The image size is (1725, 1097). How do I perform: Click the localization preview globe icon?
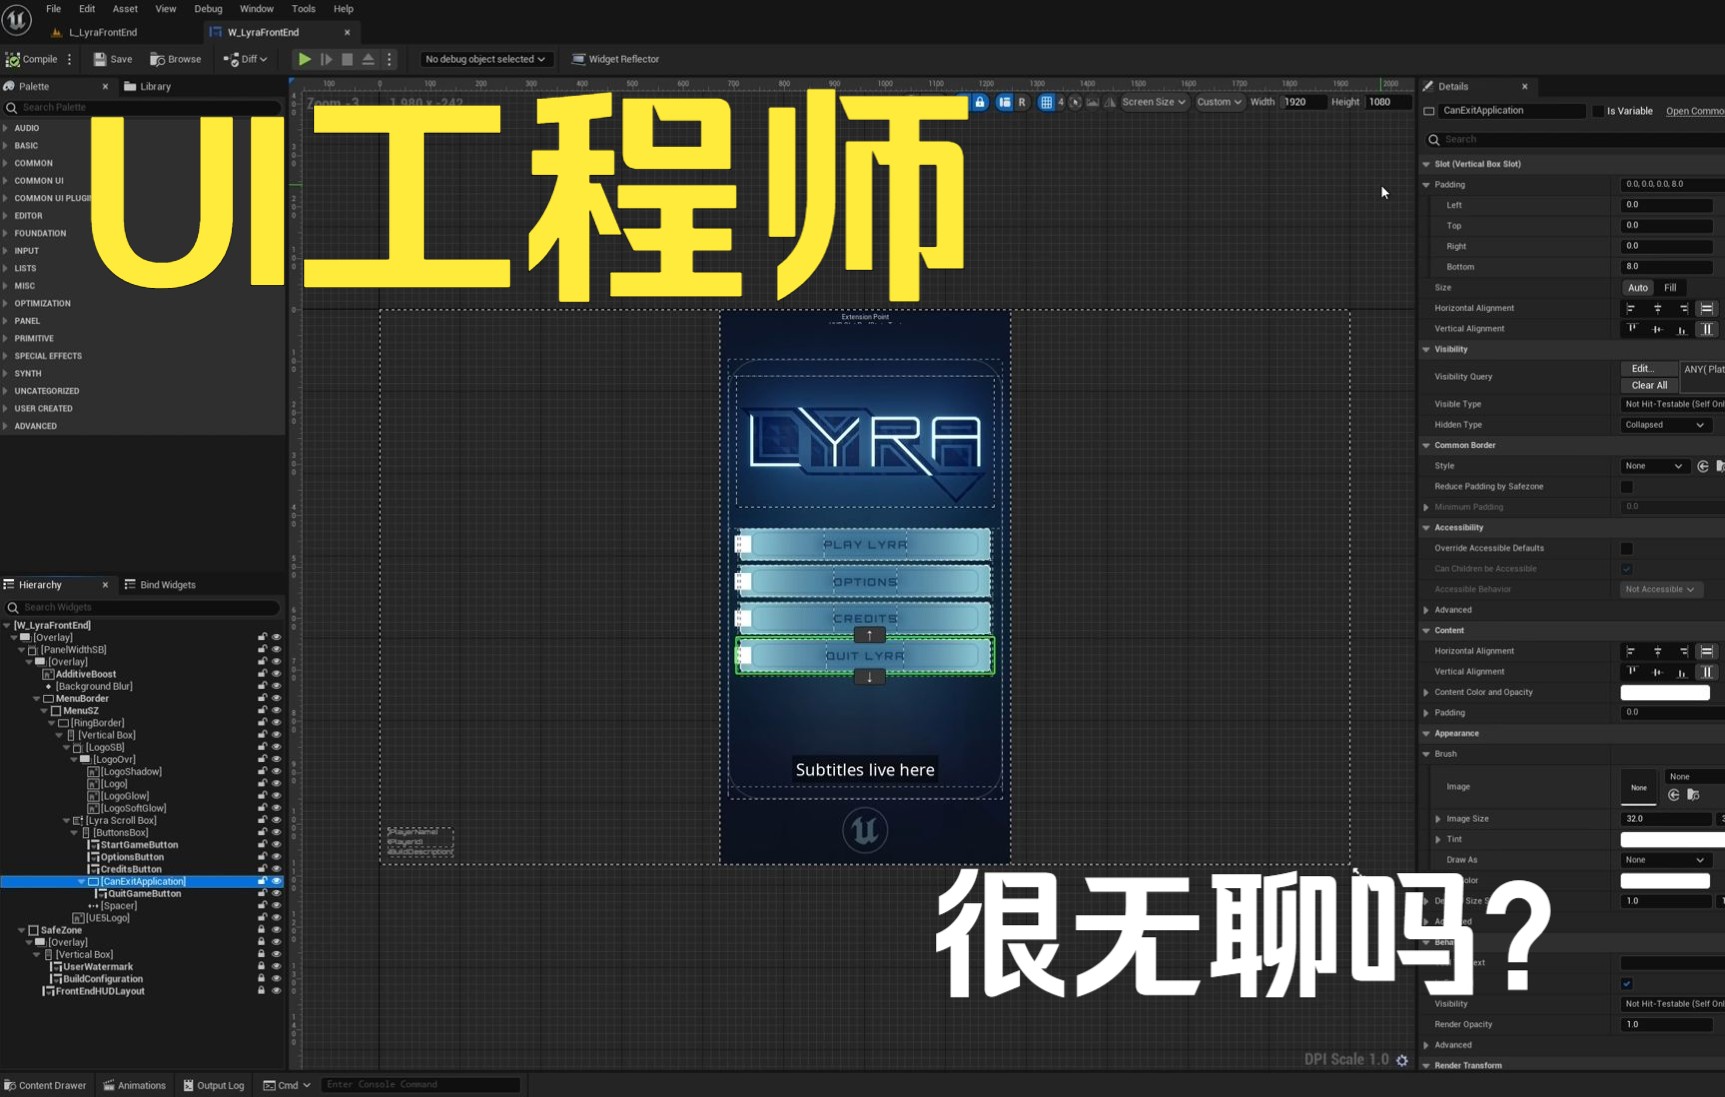(x=1075, y=102)
